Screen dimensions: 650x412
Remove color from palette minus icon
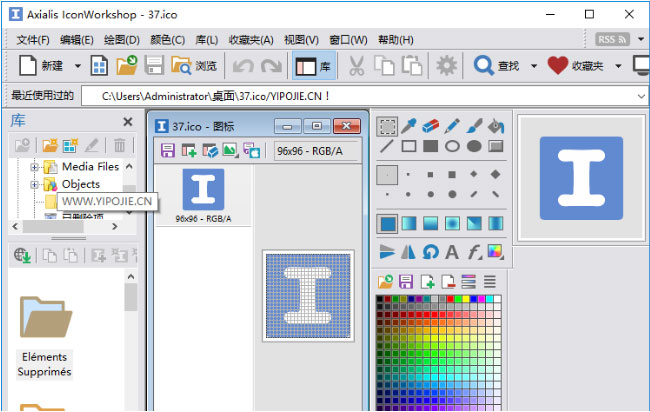[x=448, y=282]
